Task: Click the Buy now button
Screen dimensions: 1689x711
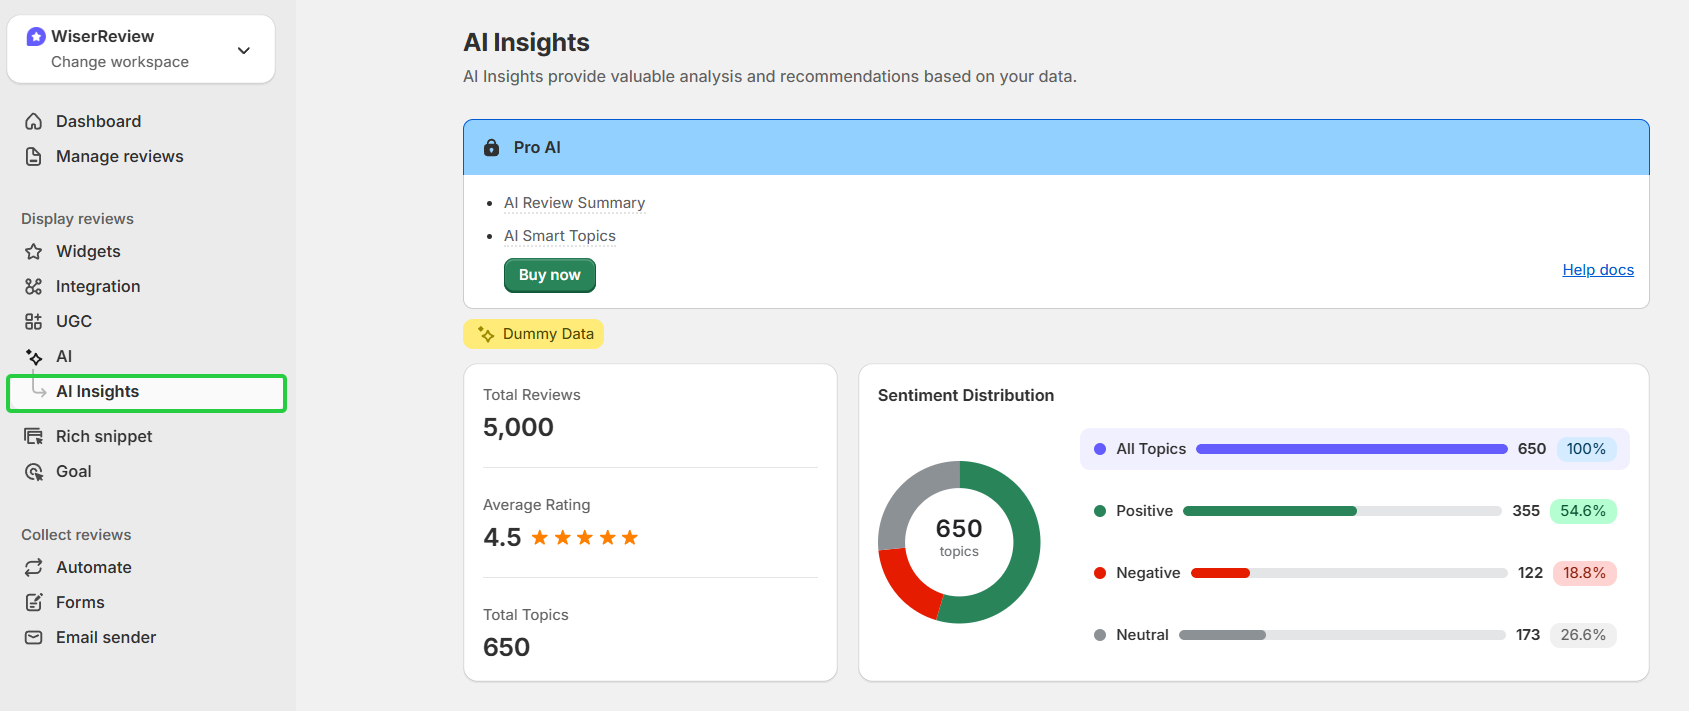Action: (550, 275)
